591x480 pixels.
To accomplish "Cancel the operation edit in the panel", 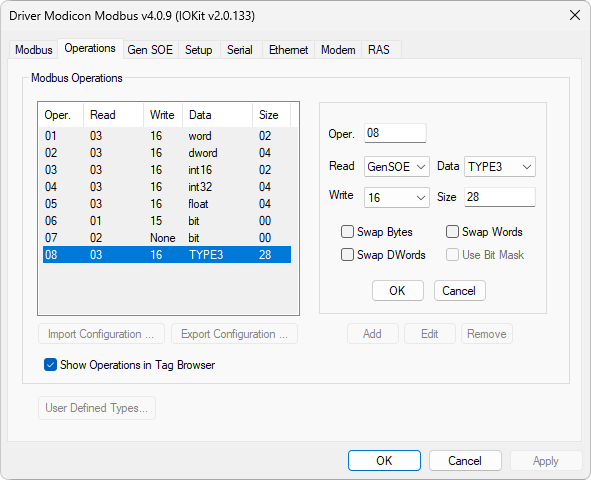I will (x=459, y=290).
